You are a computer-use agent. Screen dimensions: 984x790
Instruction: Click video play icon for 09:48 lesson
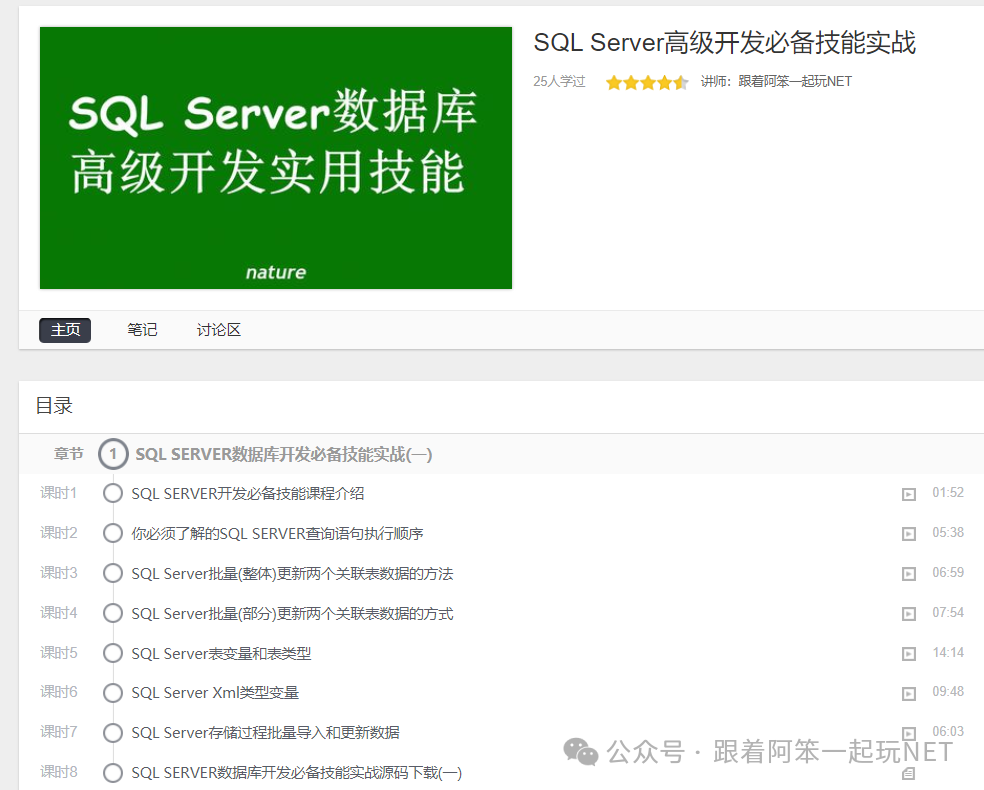point(909,694)
